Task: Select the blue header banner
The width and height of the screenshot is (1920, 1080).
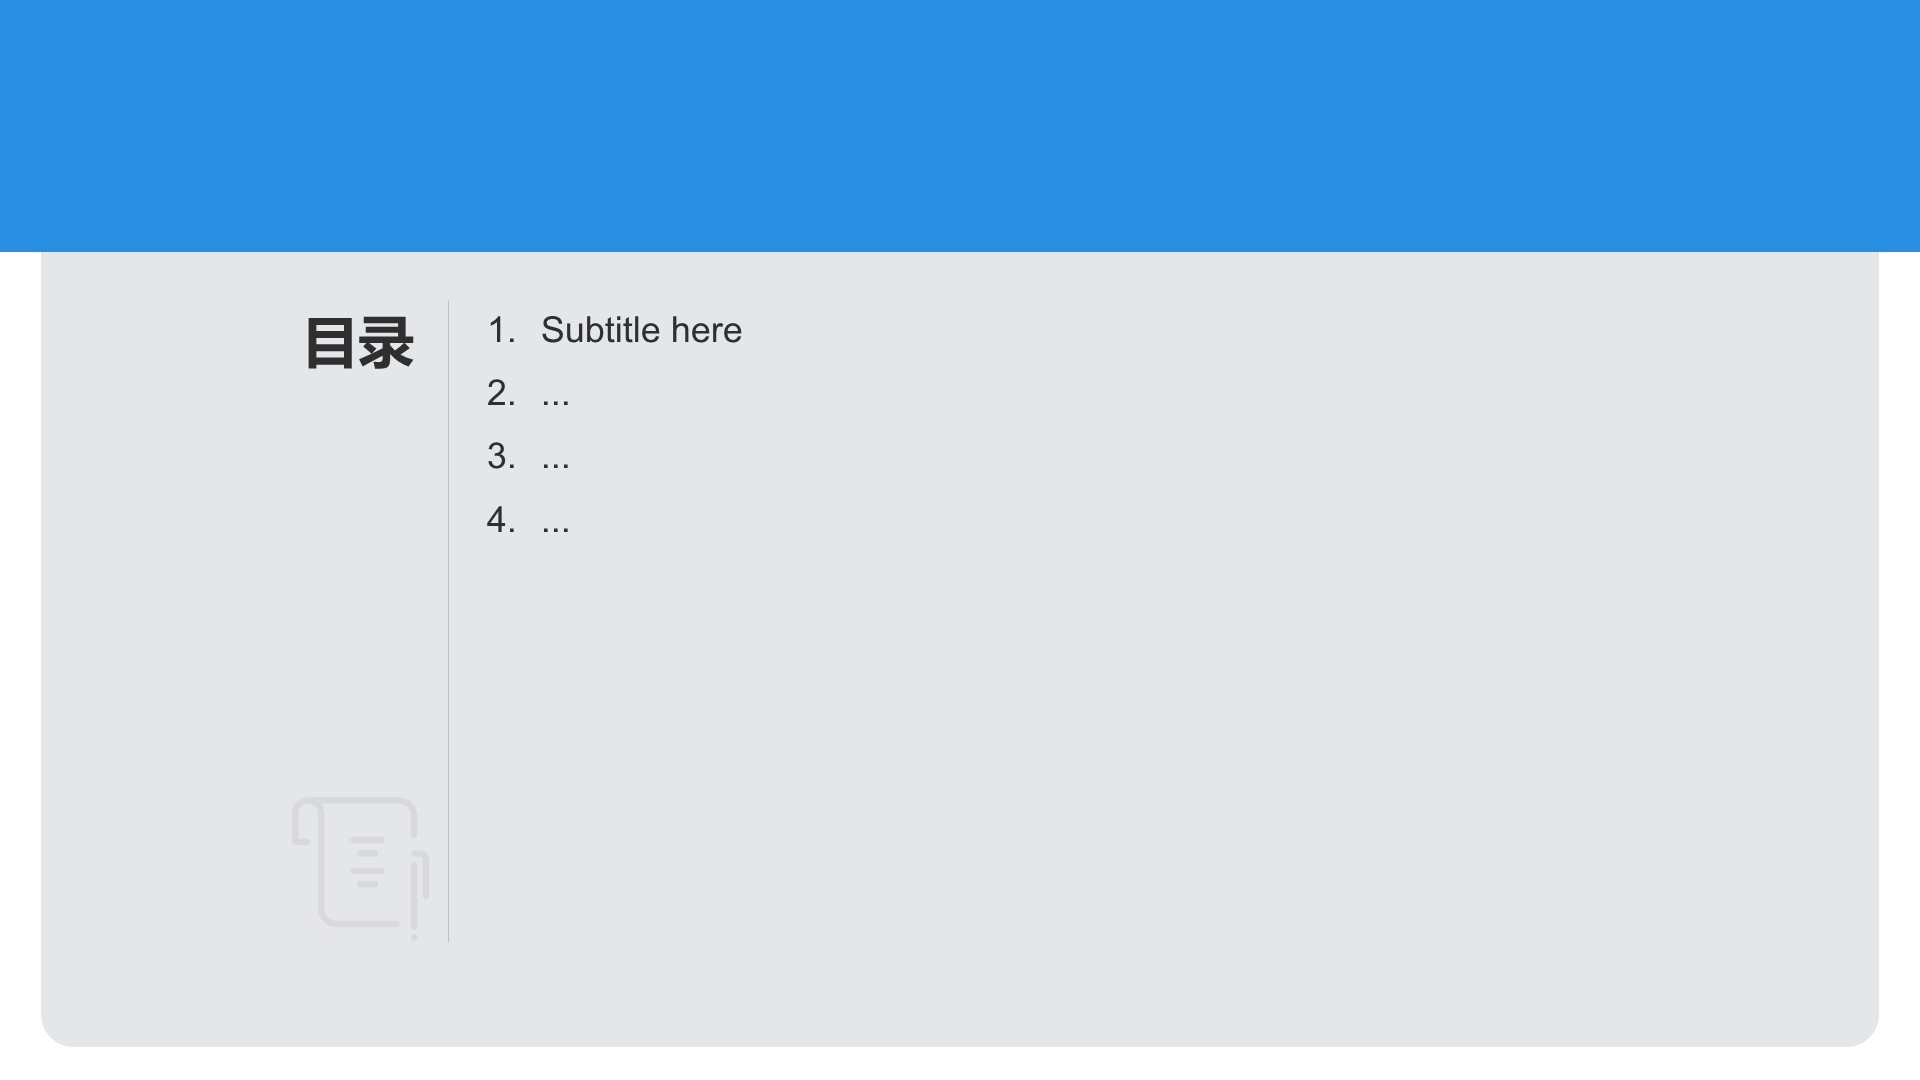Action: click(x=960, y=126)
